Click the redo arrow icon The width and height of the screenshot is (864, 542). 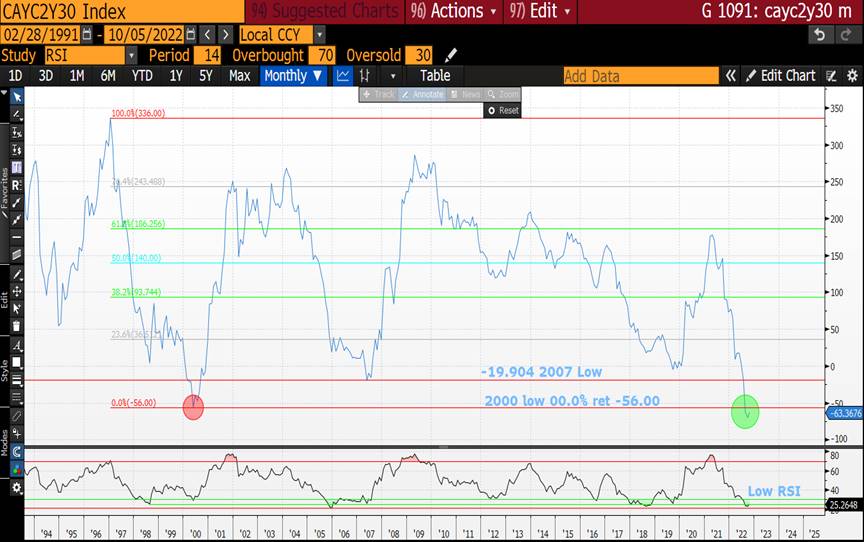coord(846,34)
